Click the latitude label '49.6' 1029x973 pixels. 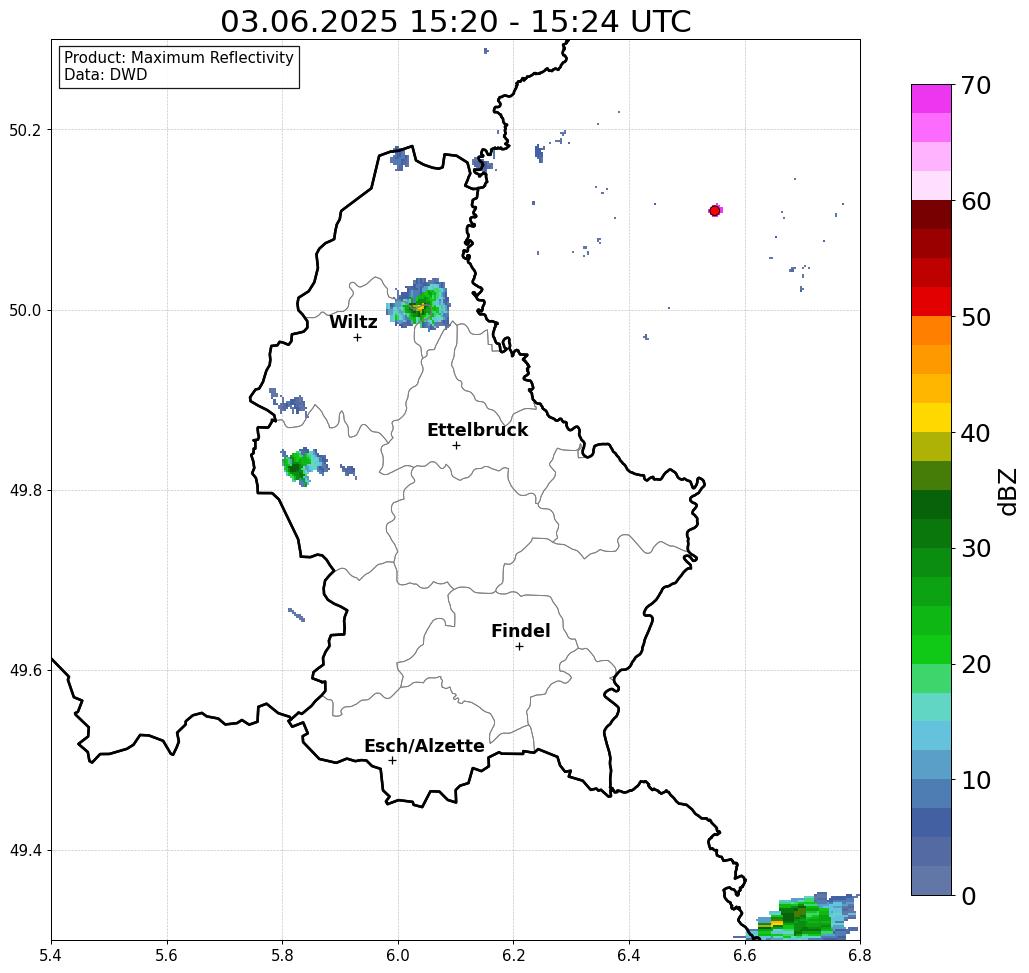(25, 671)
